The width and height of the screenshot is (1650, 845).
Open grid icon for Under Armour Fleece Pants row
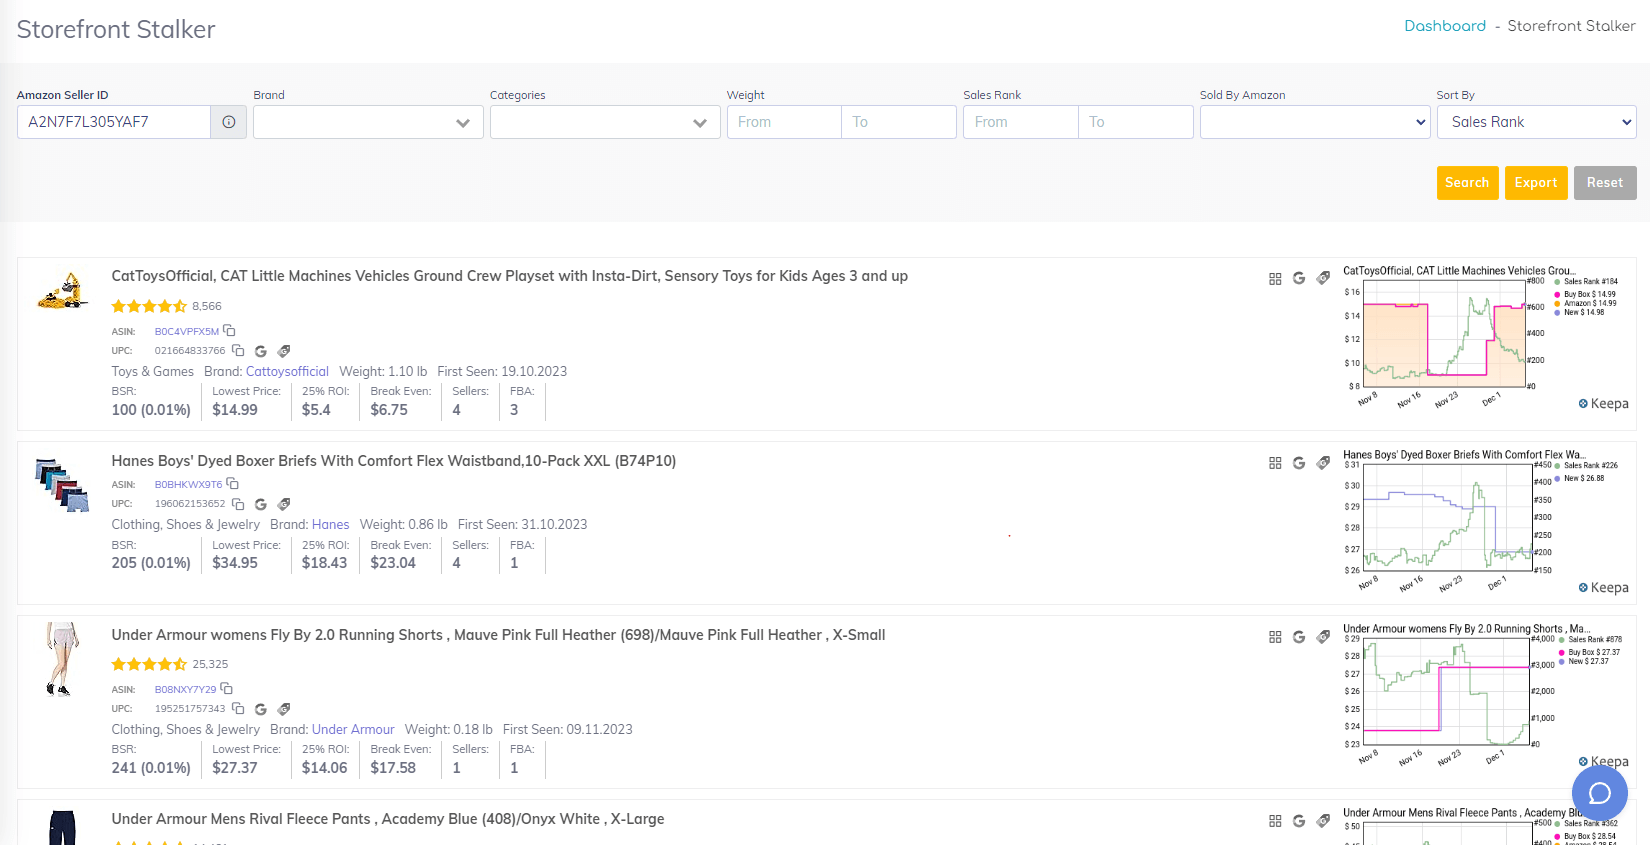pos(1275,821)
